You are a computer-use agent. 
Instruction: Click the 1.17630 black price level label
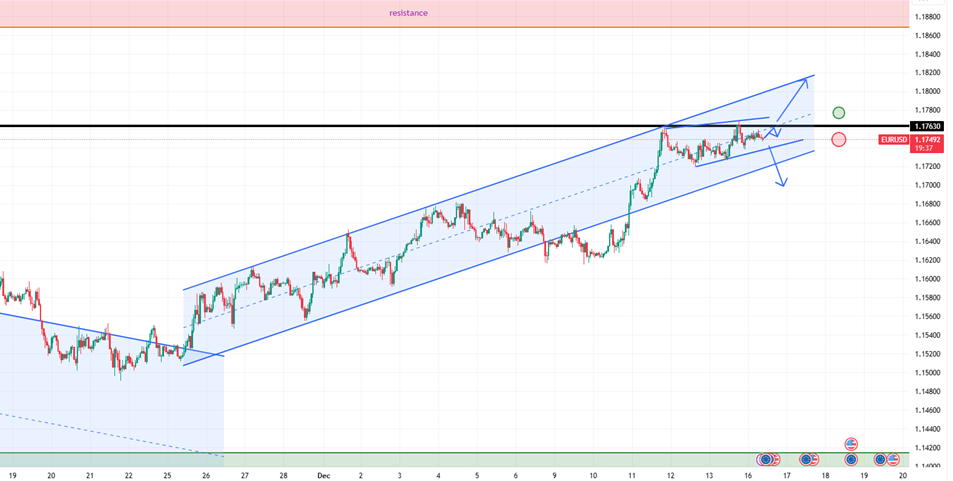click(x=928, y=126)
